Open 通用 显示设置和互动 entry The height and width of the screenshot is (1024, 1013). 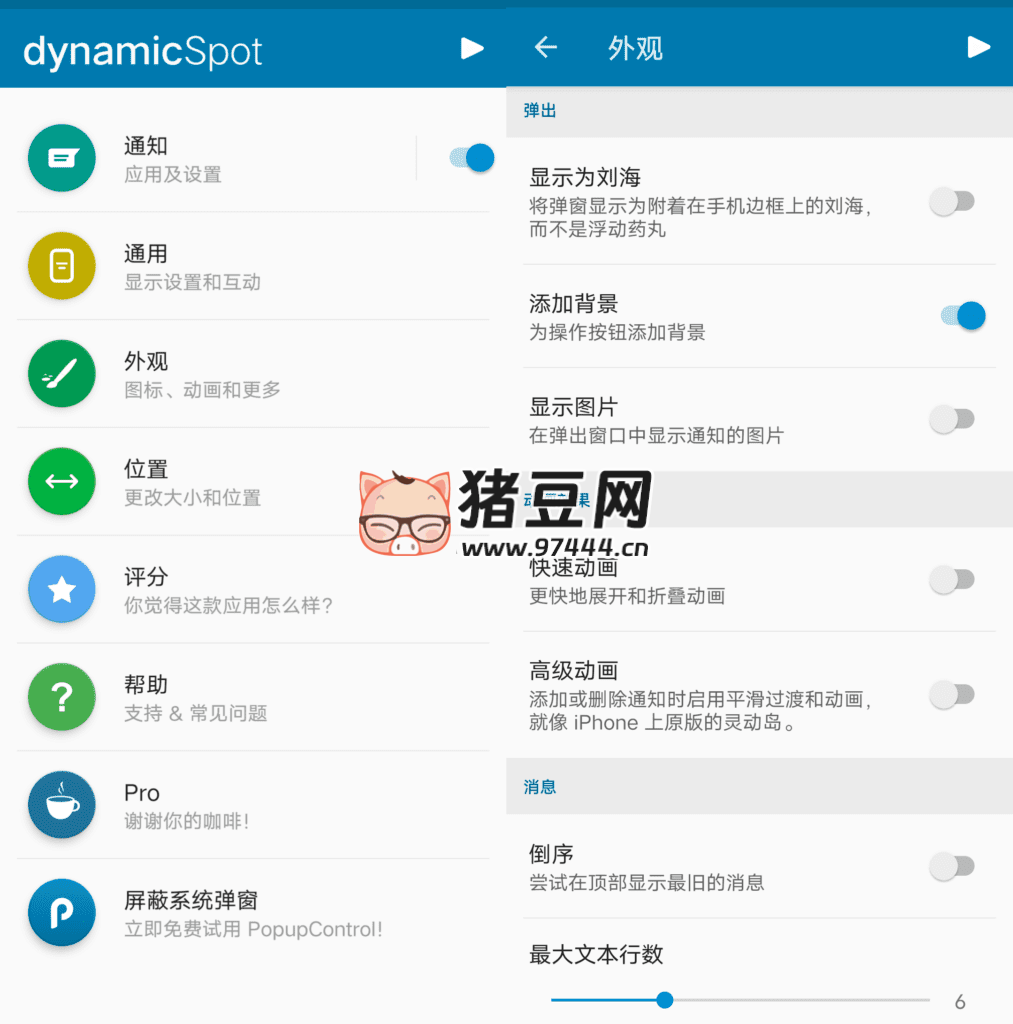tap(253, 266)
